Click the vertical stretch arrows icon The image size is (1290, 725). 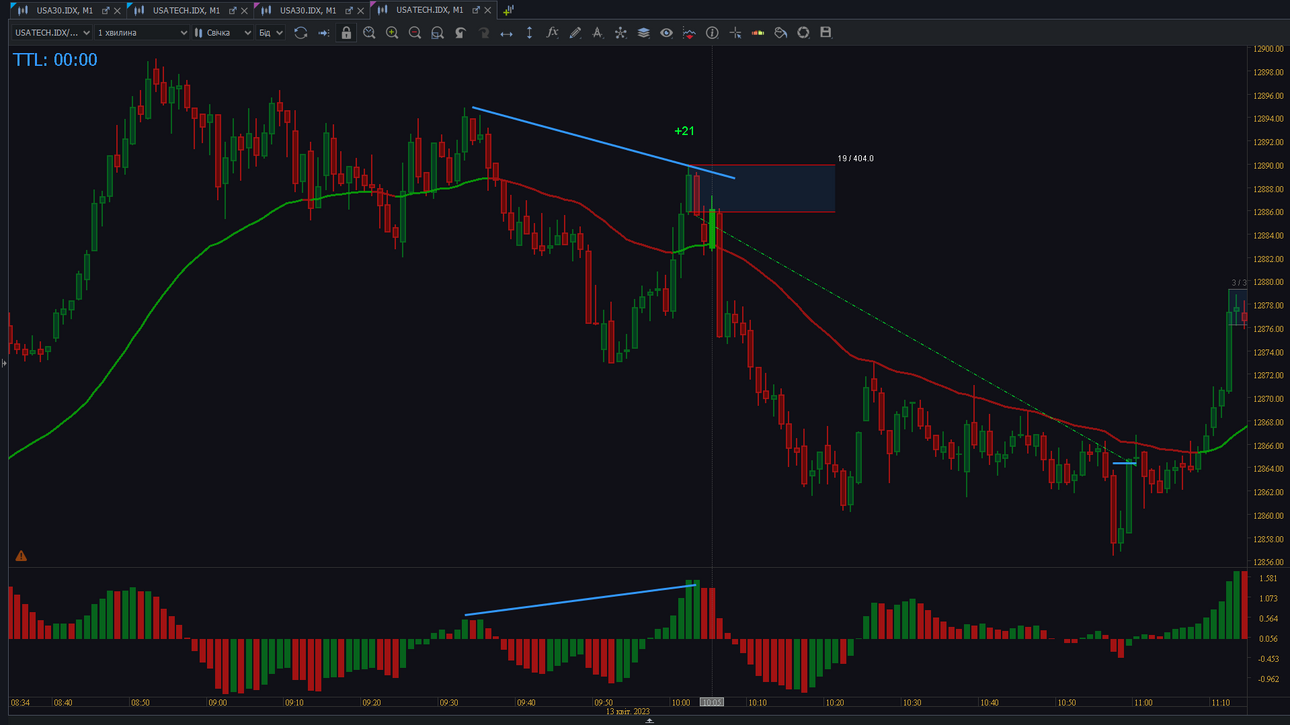(x=529, y=33)
